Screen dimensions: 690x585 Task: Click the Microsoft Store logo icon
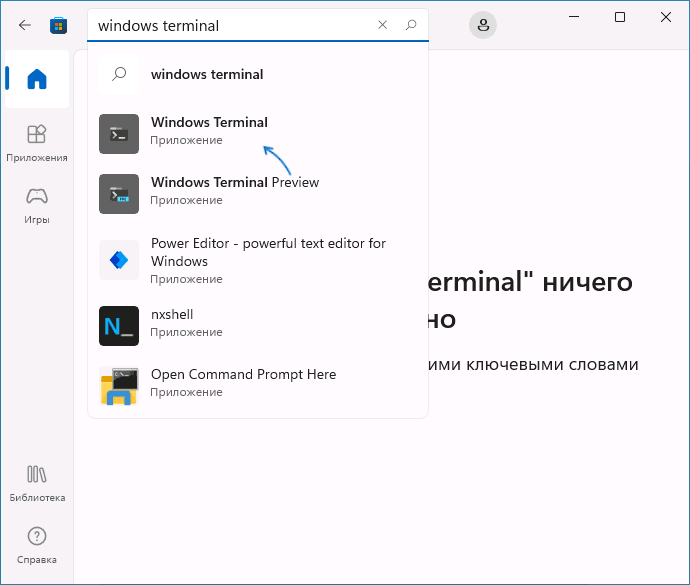59,26
